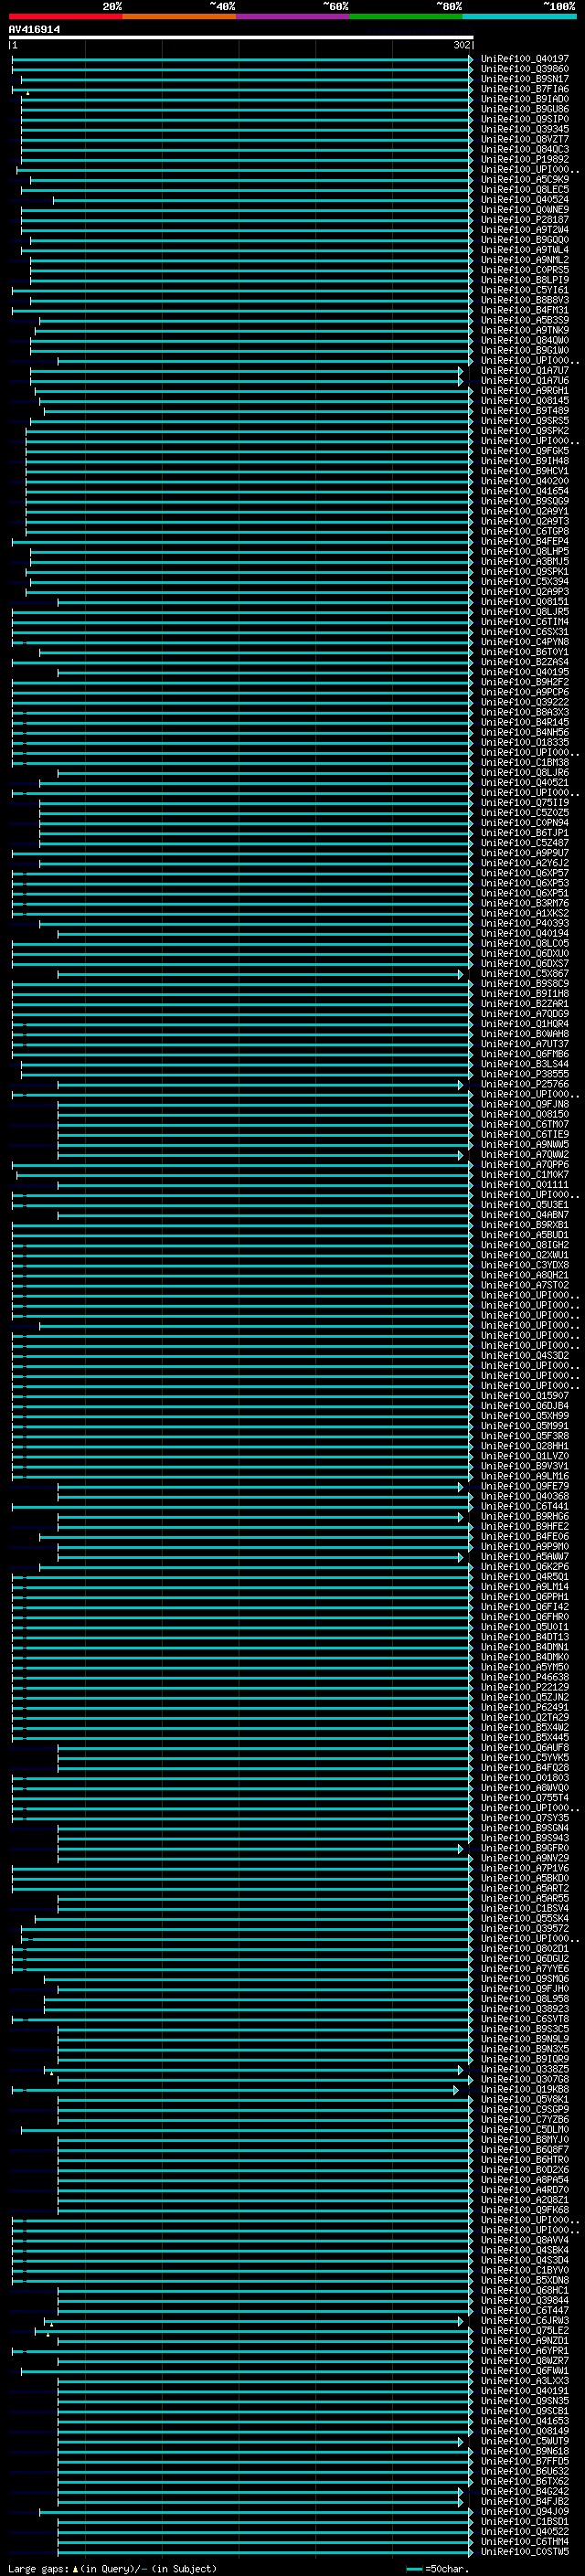Select hit label UniRef100_B4G242

[x=525, y=2492]
